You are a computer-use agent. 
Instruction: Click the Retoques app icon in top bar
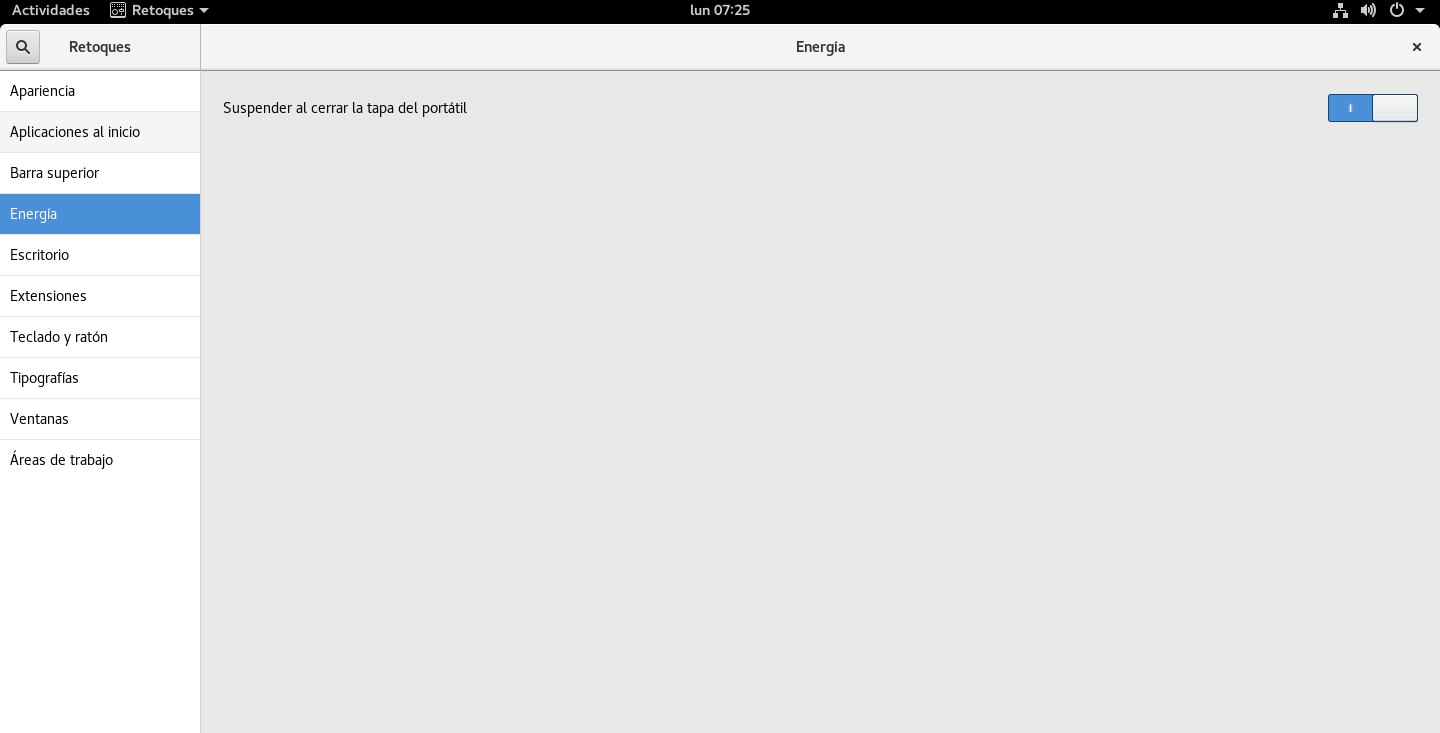[x=118, y=10]
